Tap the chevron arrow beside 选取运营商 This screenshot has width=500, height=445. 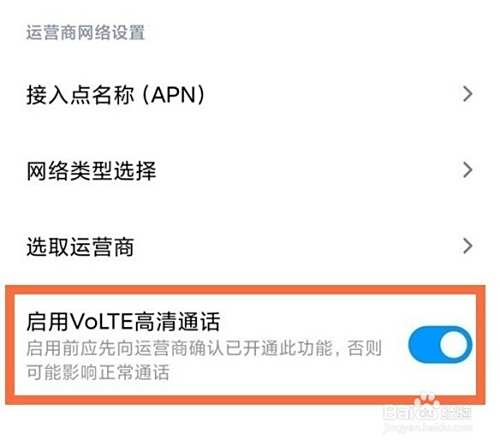(468, 246)
